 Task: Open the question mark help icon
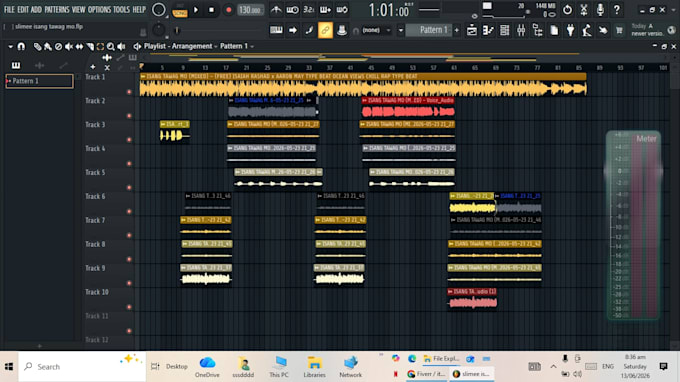pos(617,10)
